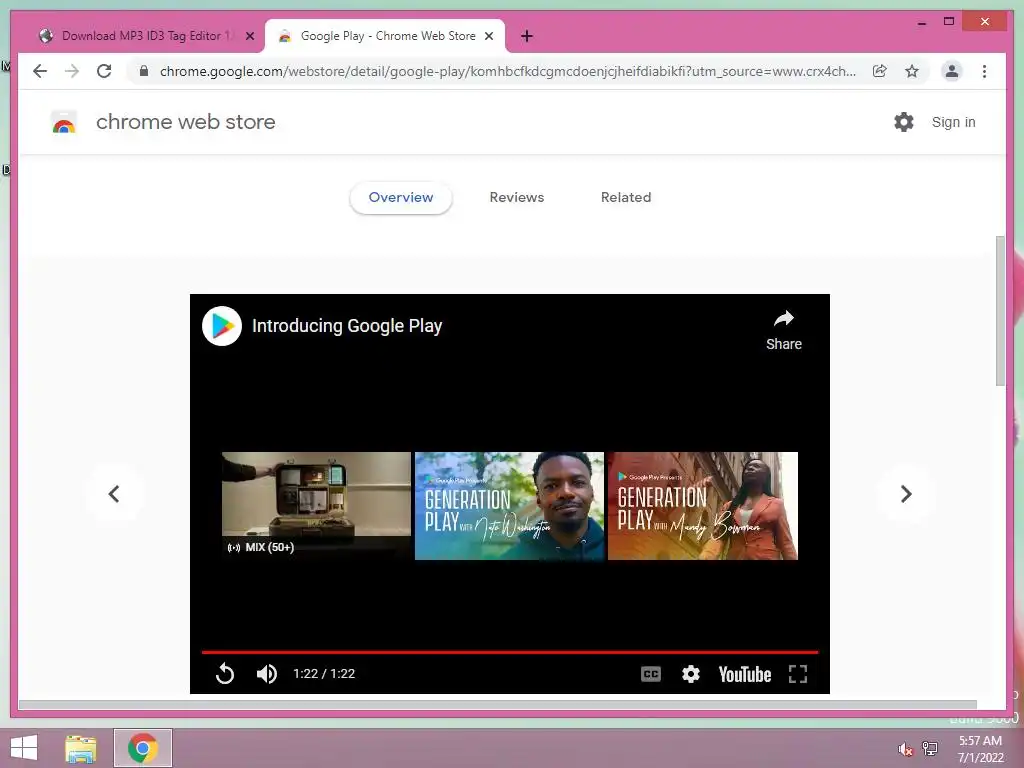Click the network icon in the system tray
This screenshot has width=1024, height=768.
(930, 748)
